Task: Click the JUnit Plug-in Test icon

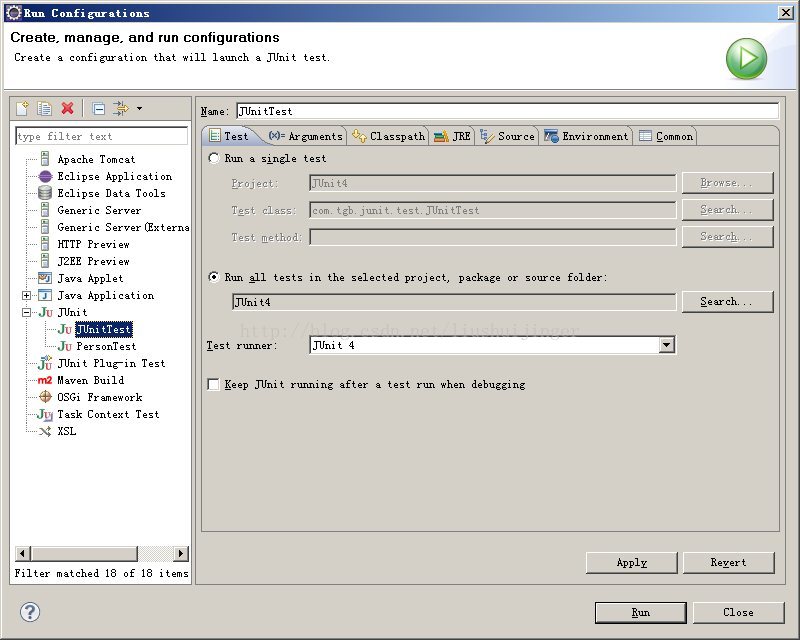Action: tap(45, 363)
